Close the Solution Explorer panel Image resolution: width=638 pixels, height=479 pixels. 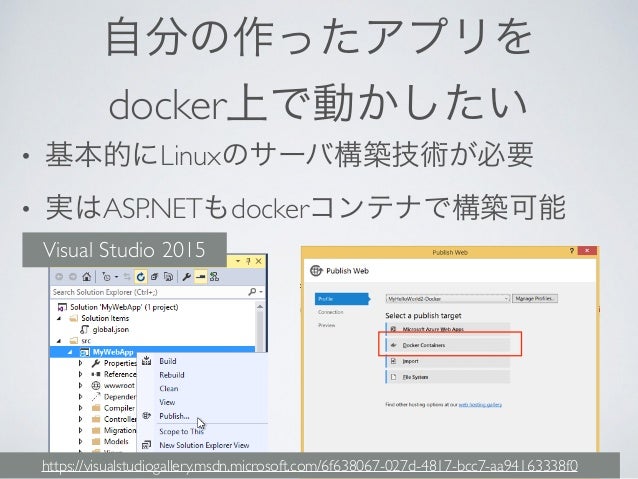pyautogui.click(x=258, y=261)
